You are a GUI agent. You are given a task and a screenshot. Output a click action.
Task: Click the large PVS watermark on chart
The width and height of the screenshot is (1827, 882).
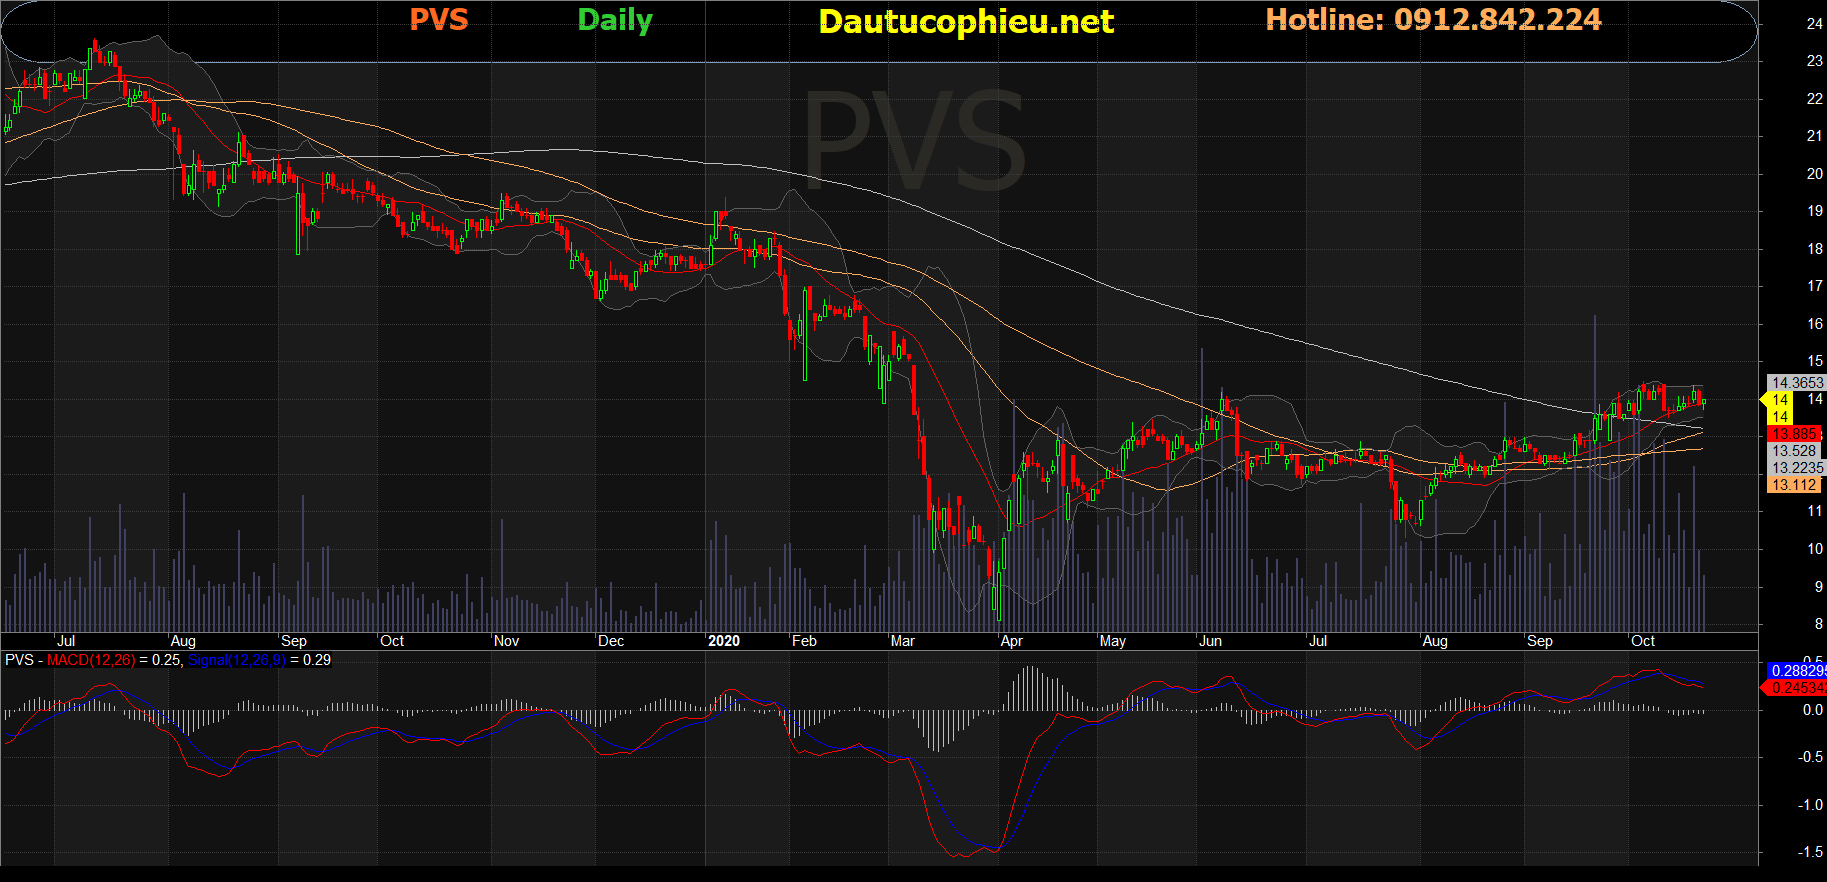[x=914, y=142]
